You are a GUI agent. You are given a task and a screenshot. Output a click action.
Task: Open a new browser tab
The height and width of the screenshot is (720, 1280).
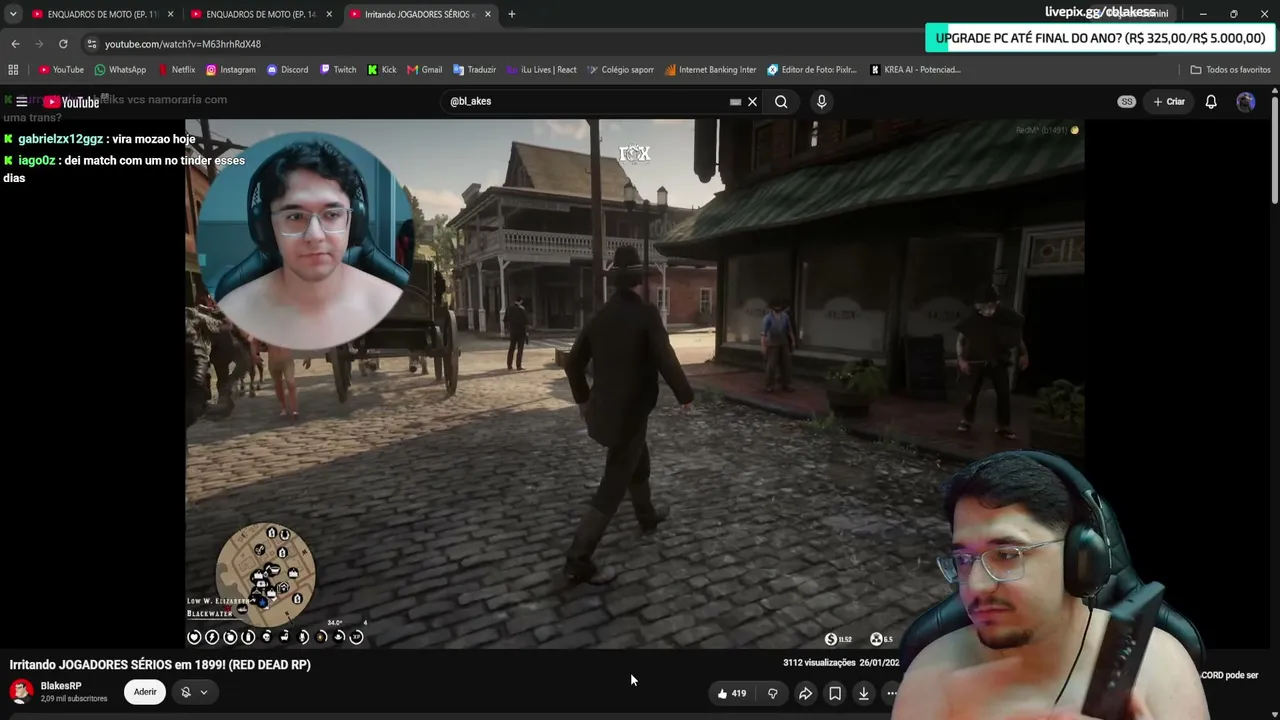tap(511, 14)
